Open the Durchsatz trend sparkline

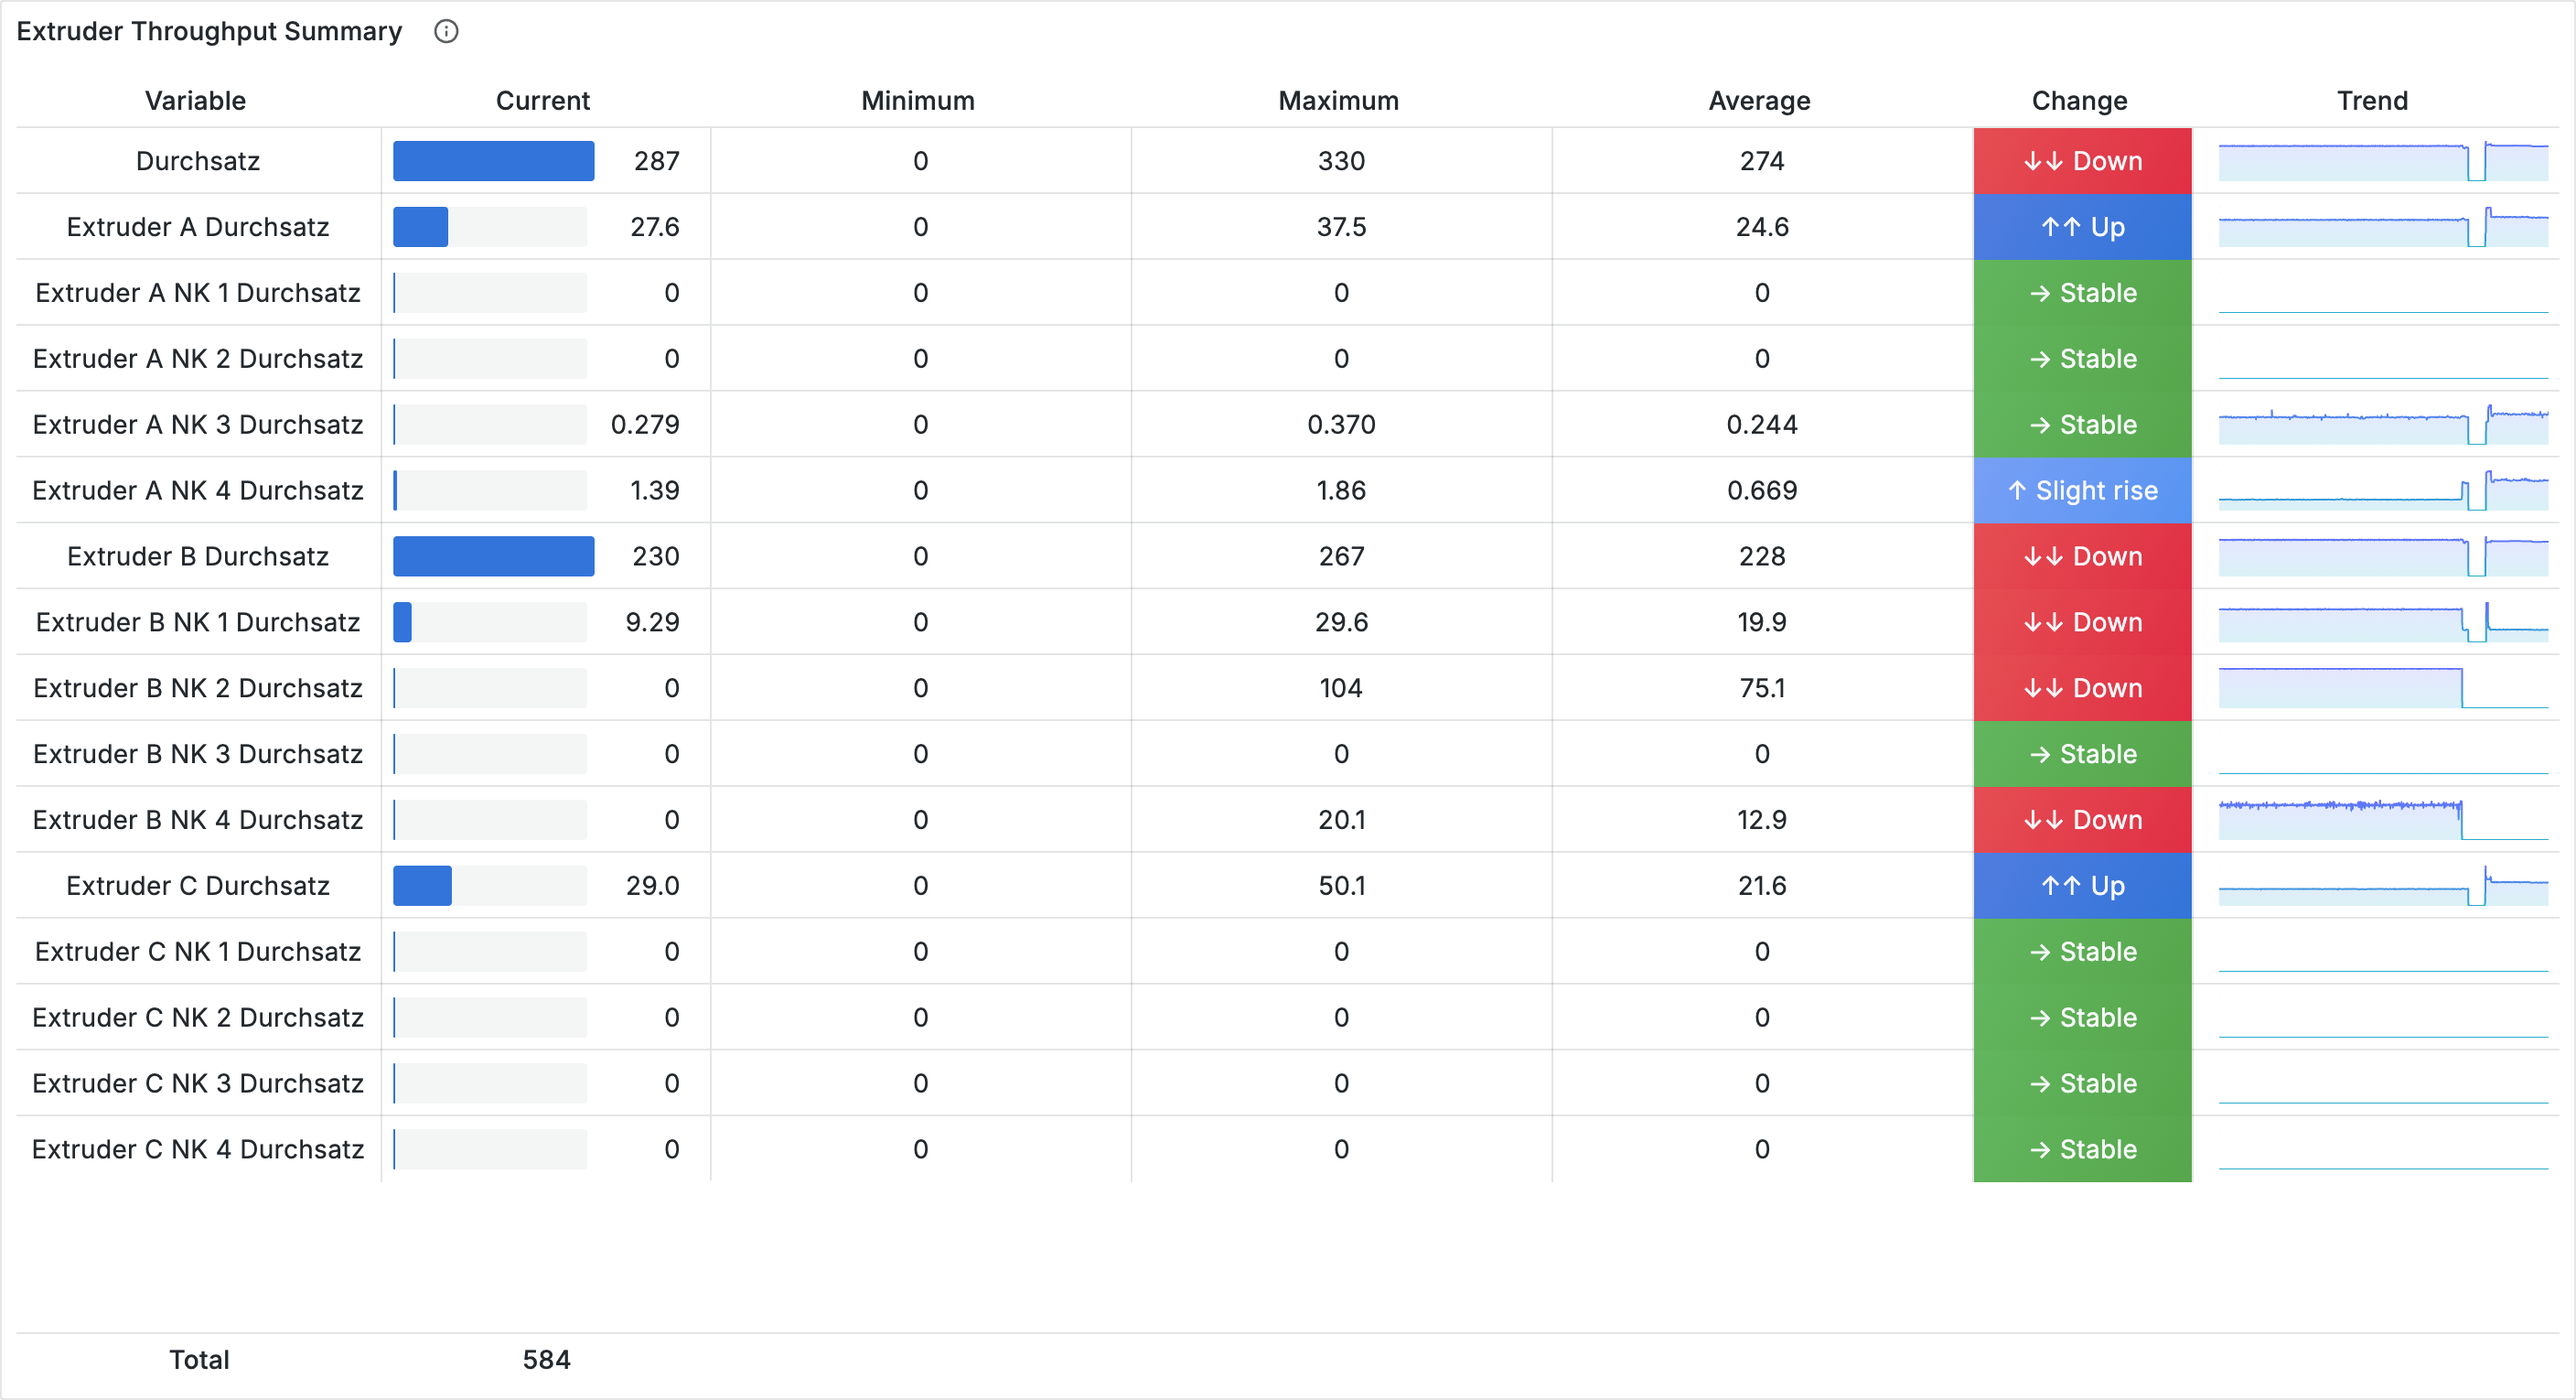click(x=2382, y=161)
